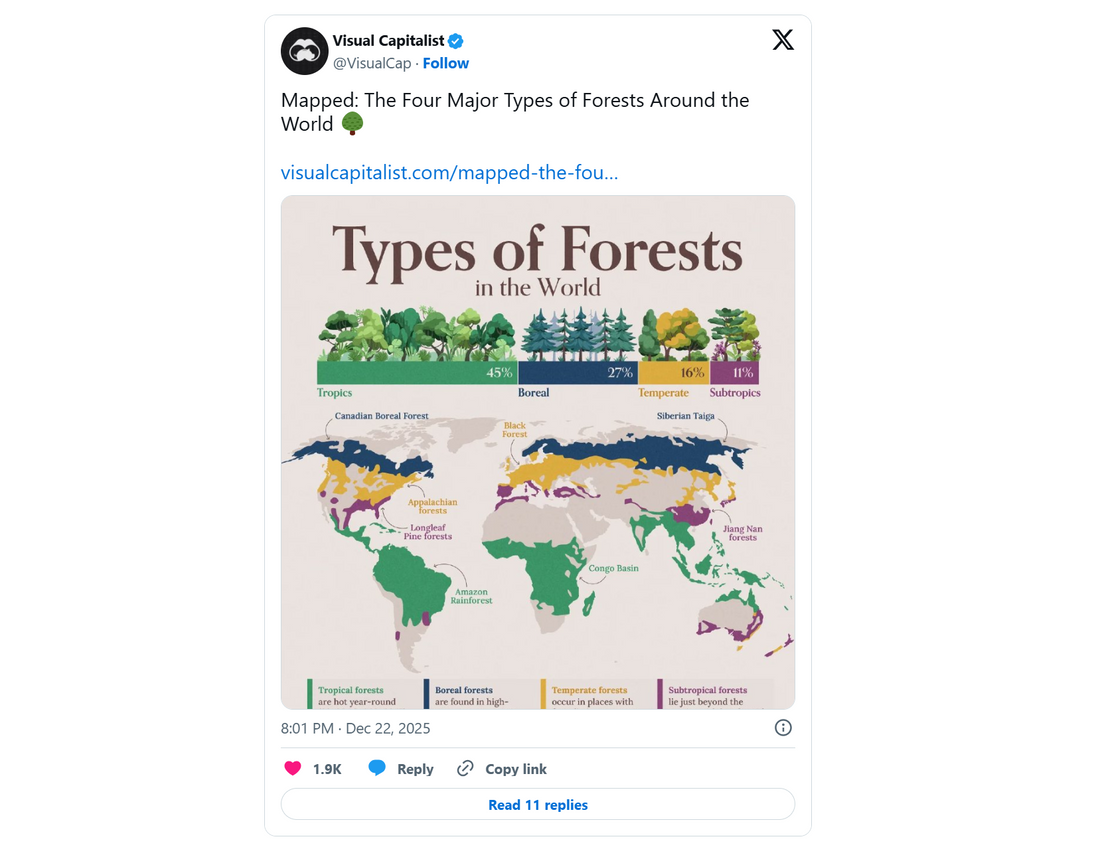
Task: Click the Visual Capitalist profile avatar
Action: [x=304, y=51]
